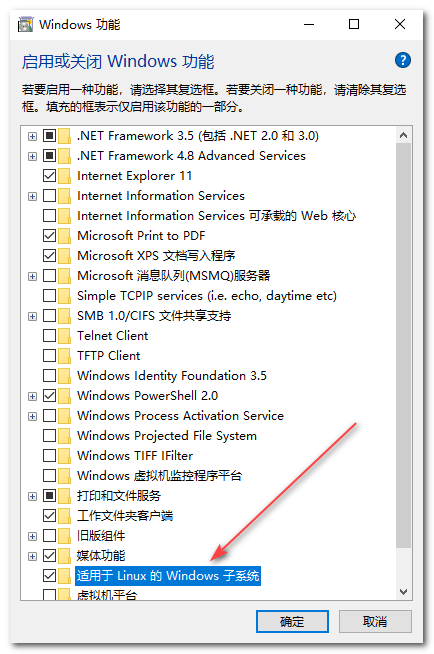
Task: Expand the .NET Framework 3.5 node
Action: pos(32,136)
